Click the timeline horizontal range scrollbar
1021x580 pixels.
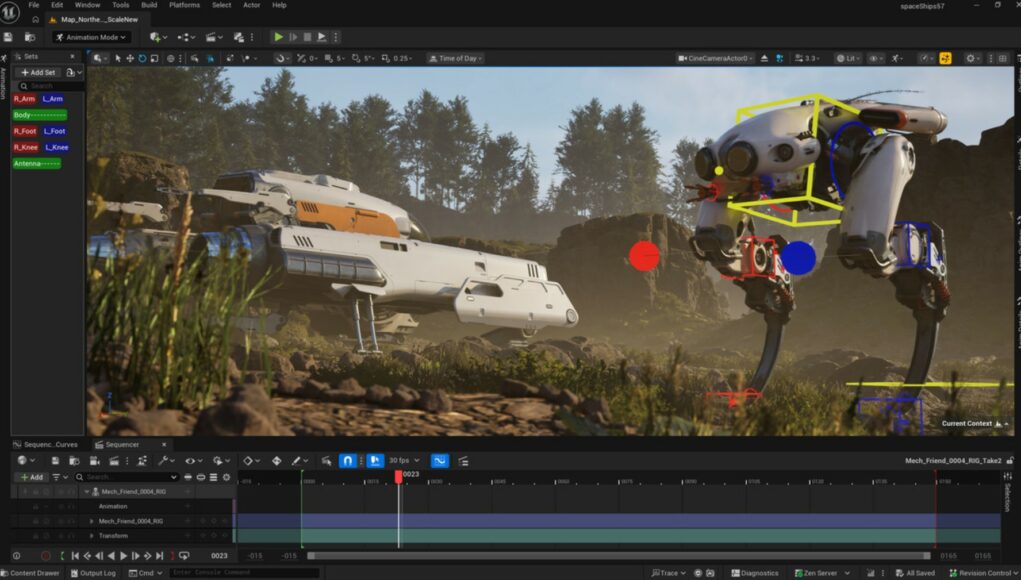click(619, 556)
